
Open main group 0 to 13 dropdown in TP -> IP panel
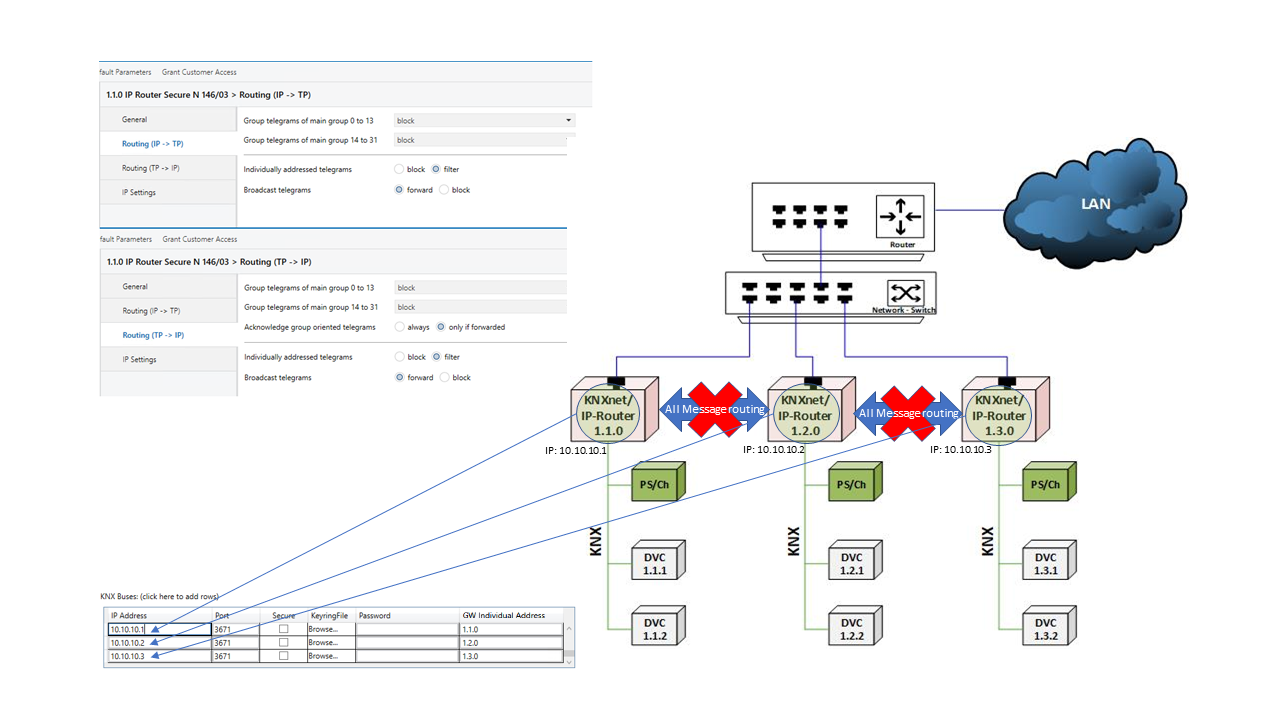pos(480,288)
